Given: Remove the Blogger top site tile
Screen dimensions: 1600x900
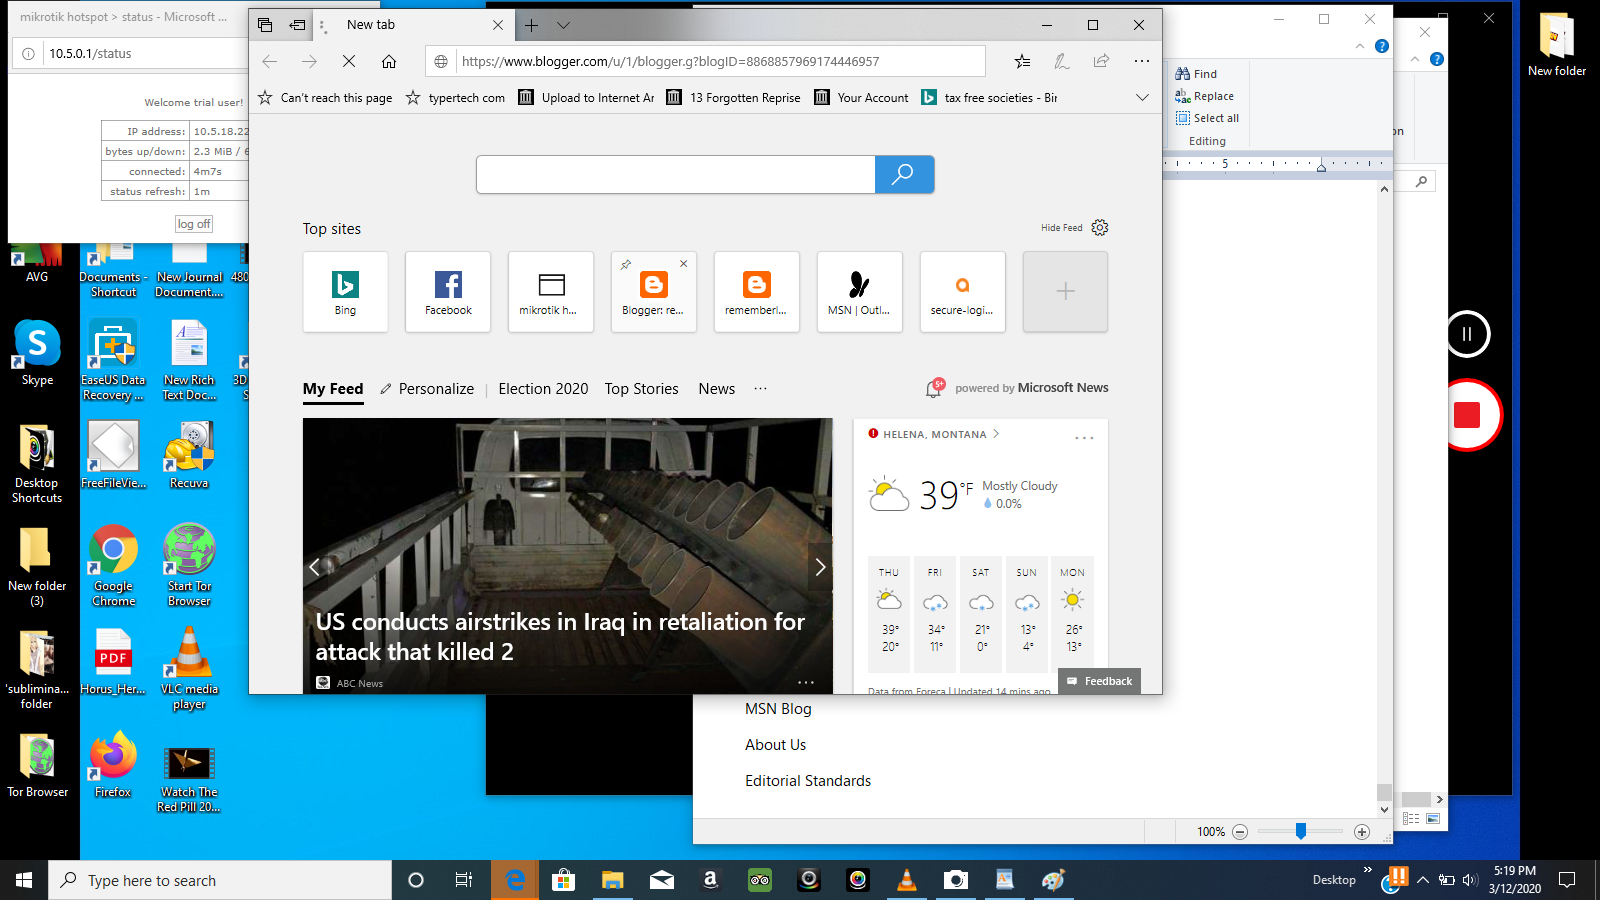Looking at the screenshot, I should [684, 264].
